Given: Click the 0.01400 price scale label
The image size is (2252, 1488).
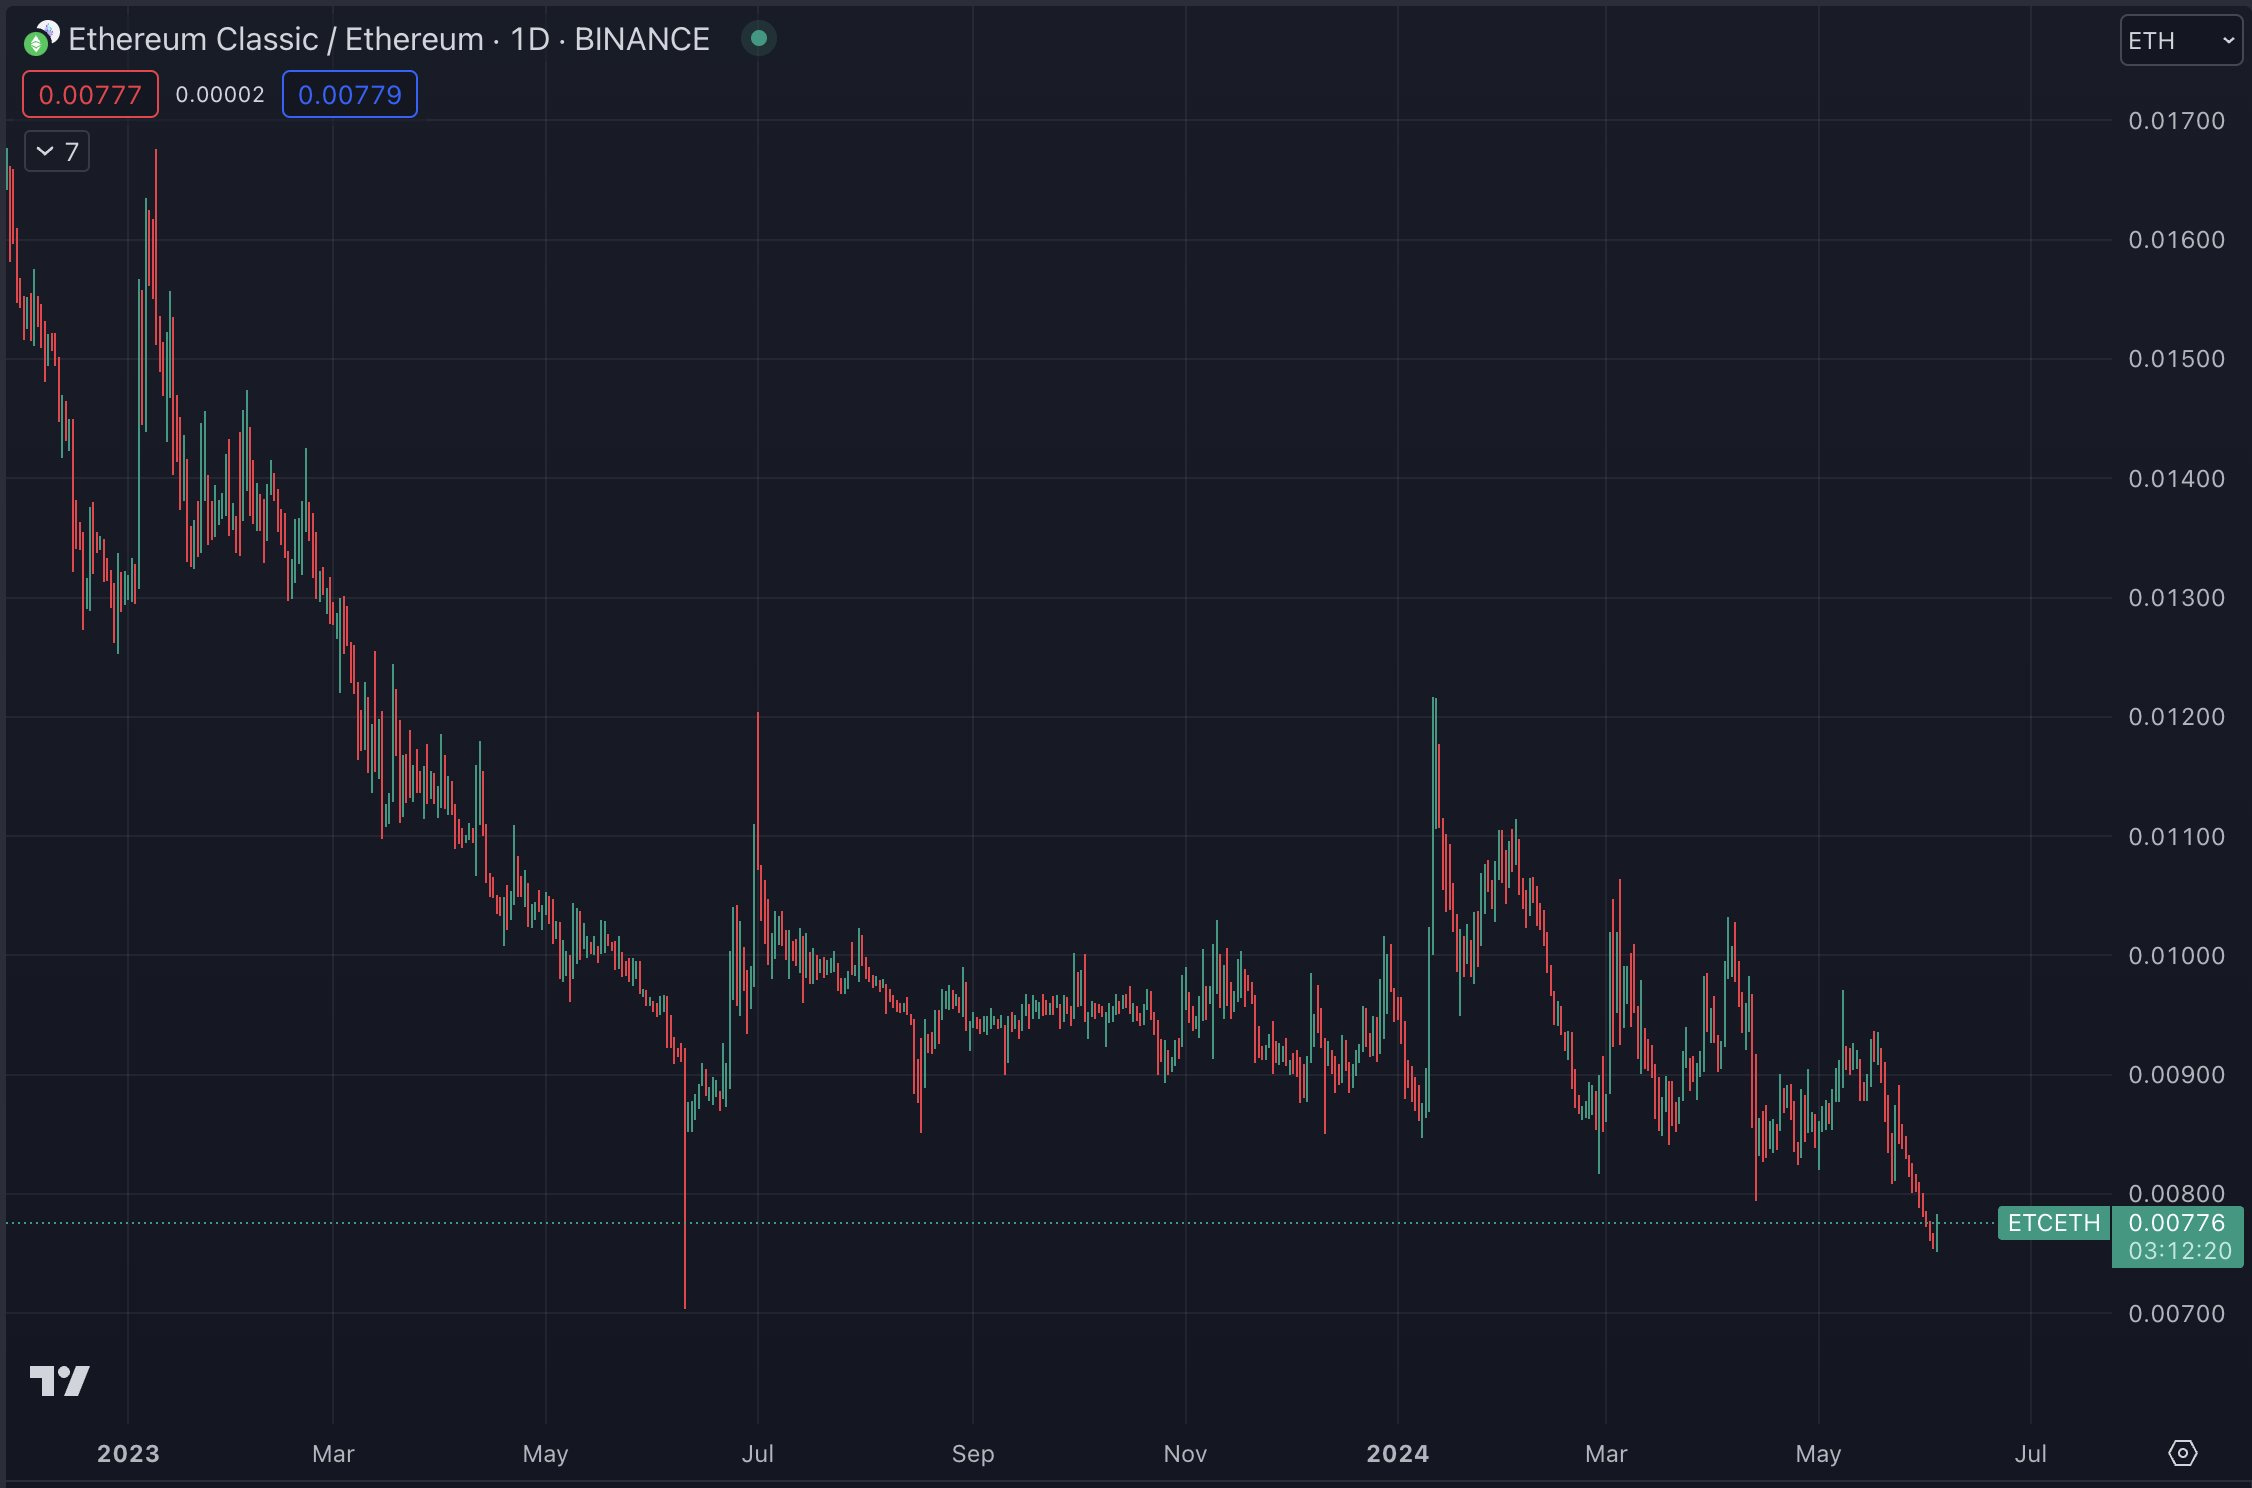Looking at the screenshot, I should pos(2176,479).
